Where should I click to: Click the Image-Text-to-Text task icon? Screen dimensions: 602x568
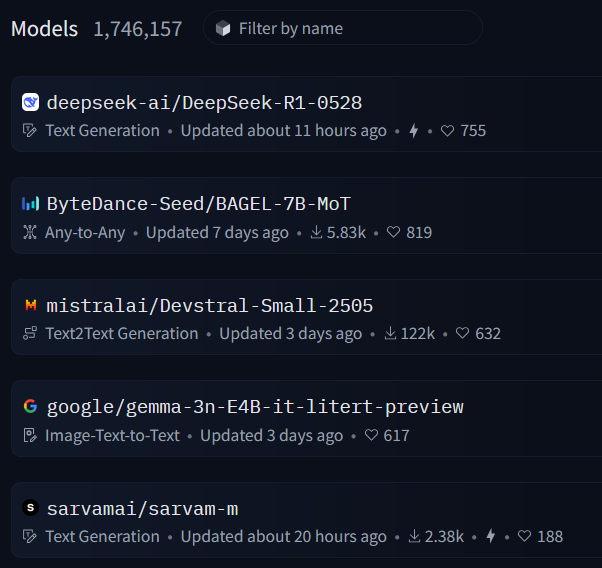pos(29,436)
